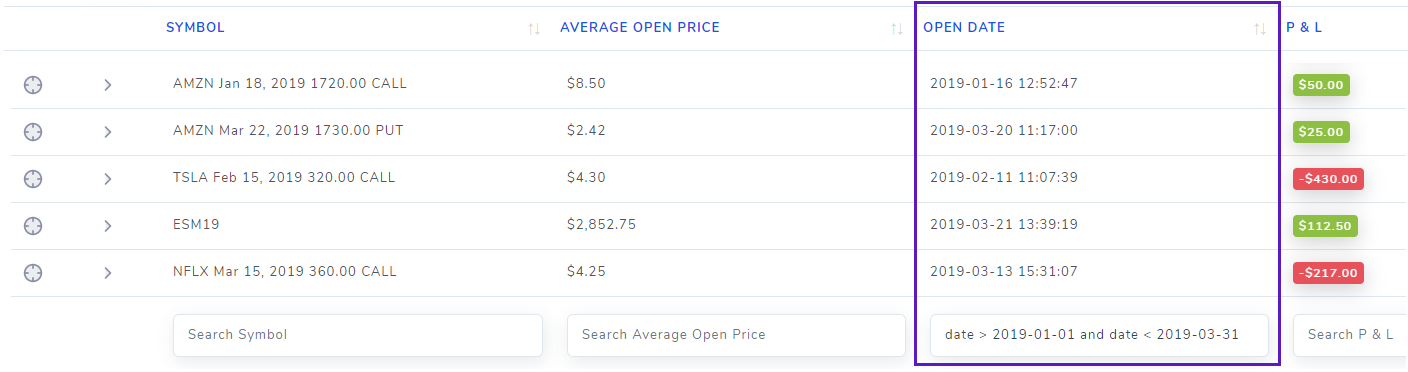Expand the AMZN Jan 18 1720.00 CALL row
1408x372 pixels.
[107, 85]
